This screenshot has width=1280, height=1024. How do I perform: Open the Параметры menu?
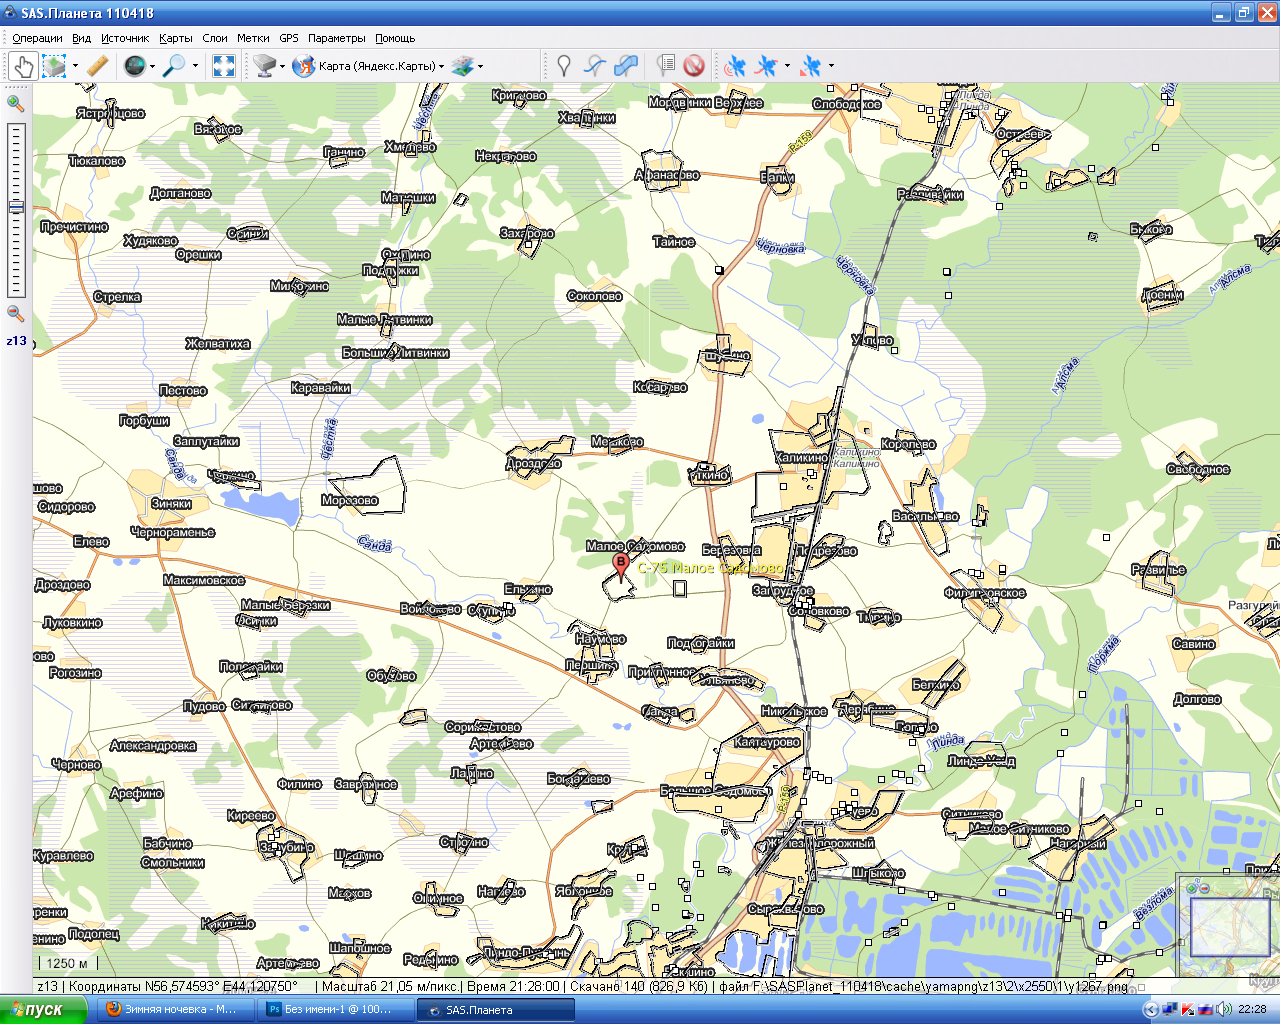coord(336,38)
